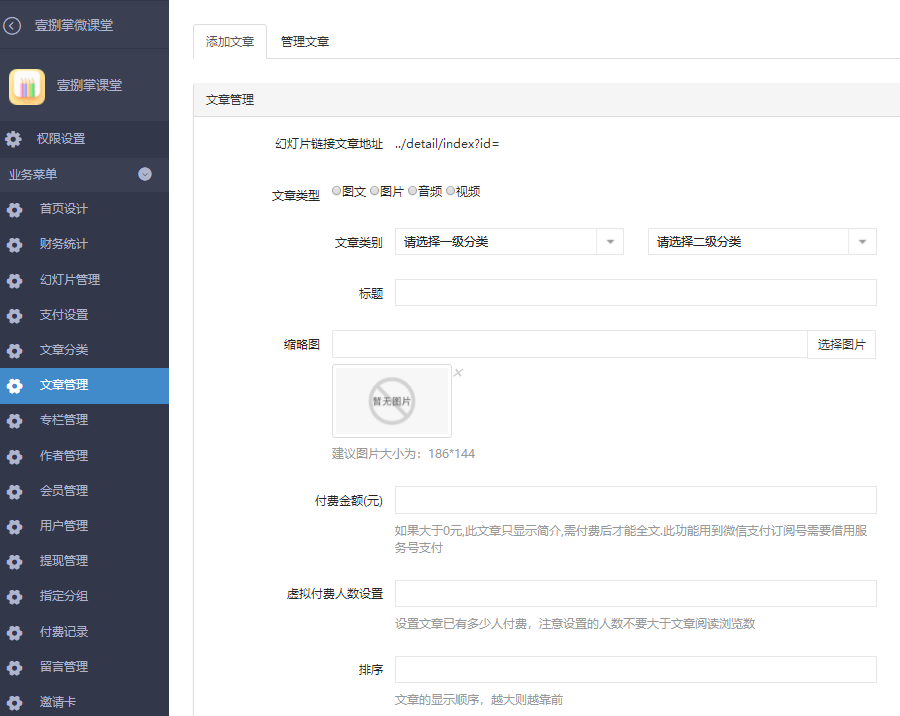The width and height of the screenshot is (900, 716).
Task: Click the ../detail/index?id= link address text
Action: pyautogui.click(x=447, y=144)
